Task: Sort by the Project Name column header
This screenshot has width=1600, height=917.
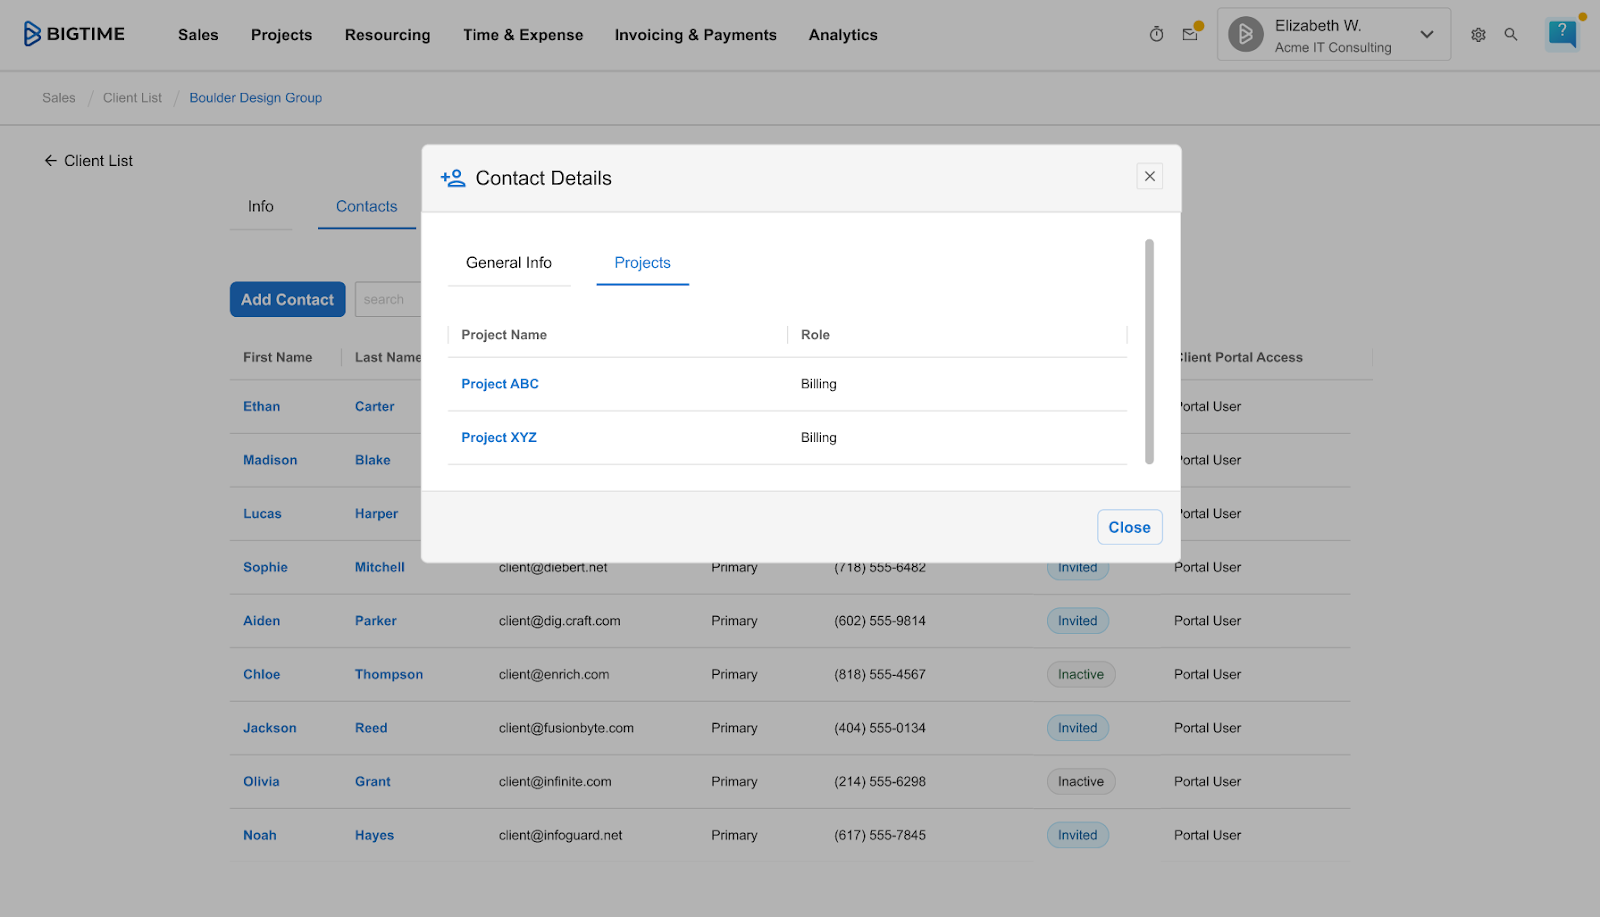Action: [x=504, y=334]
